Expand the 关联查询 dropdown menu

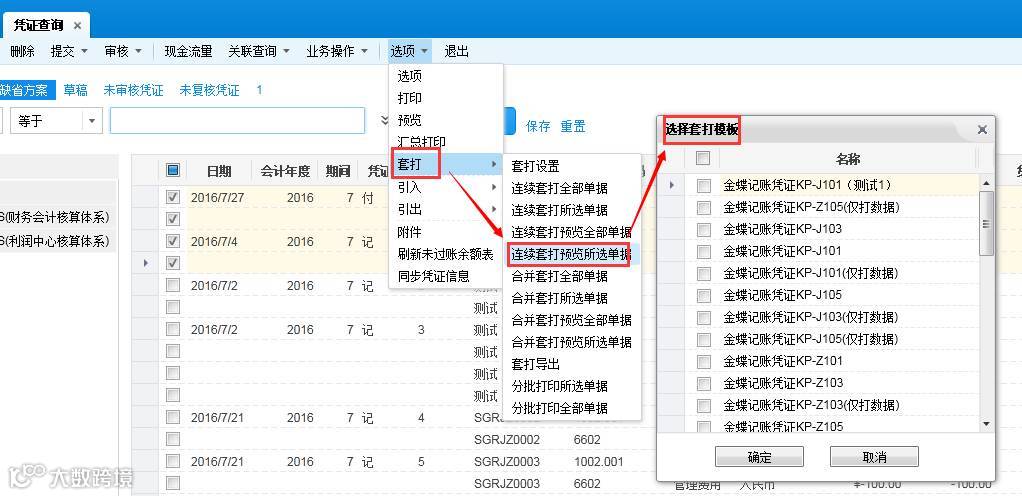click(286, 51)
